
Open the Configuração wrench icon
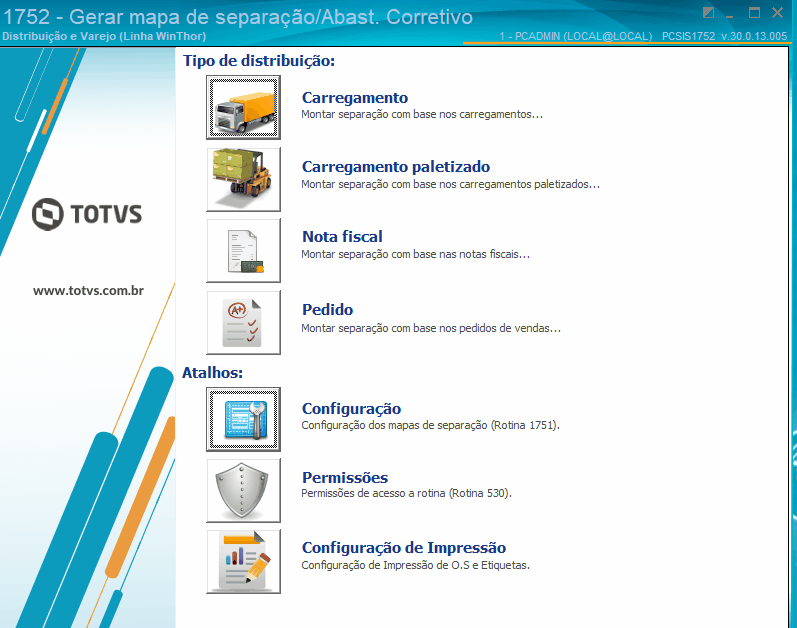pyautogui.click(x=243, y=419)
